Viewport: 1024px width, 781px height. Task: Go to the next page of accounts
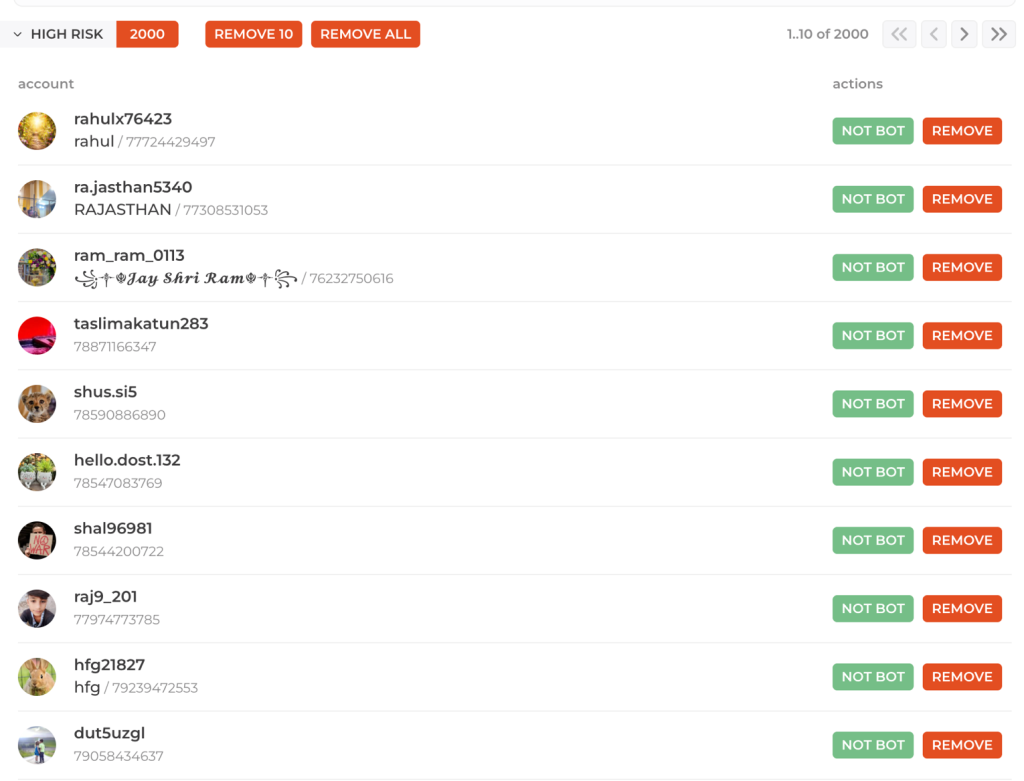click(x=963, y=33)
